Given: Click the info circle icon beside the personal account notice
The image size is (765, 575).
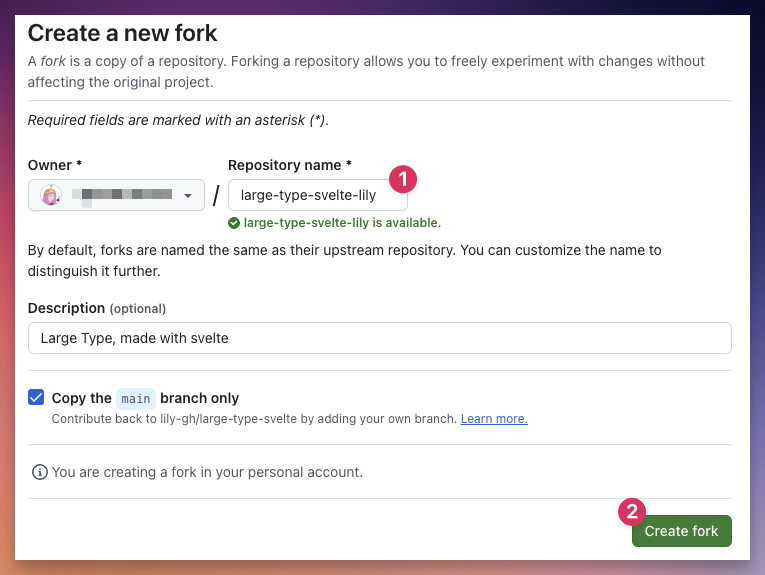Looking at the screenshot, I should tap(40, 472).
